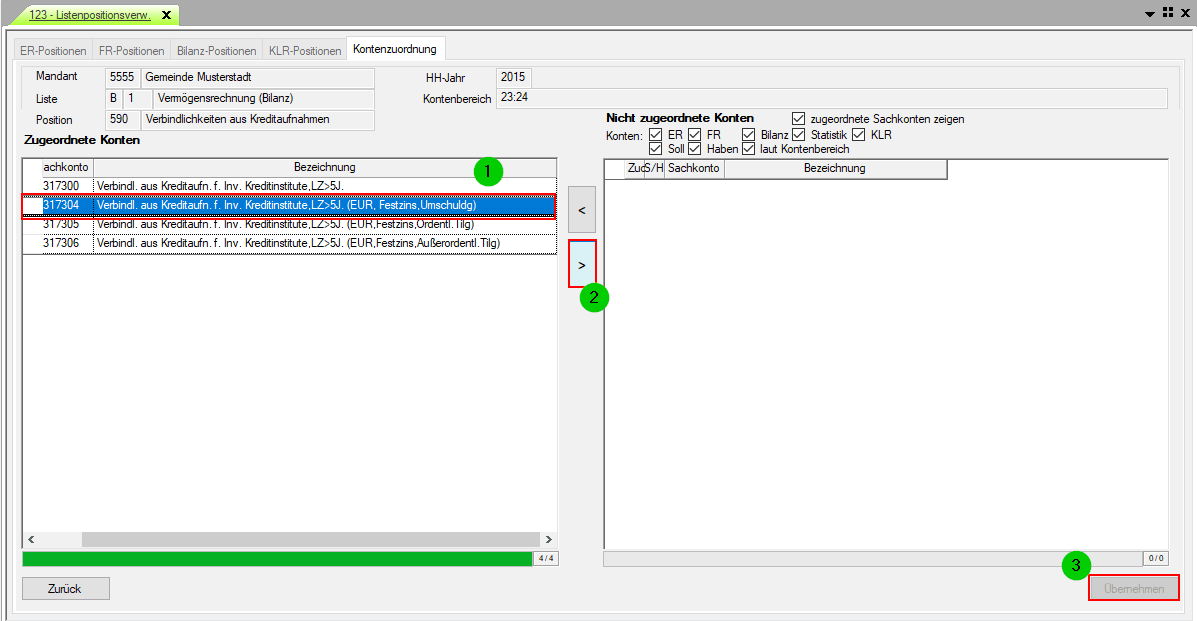Uncheck 'zugeordnete Sachkonten zeigen' checkbox

pyautogui.click(x=798, y=119)
